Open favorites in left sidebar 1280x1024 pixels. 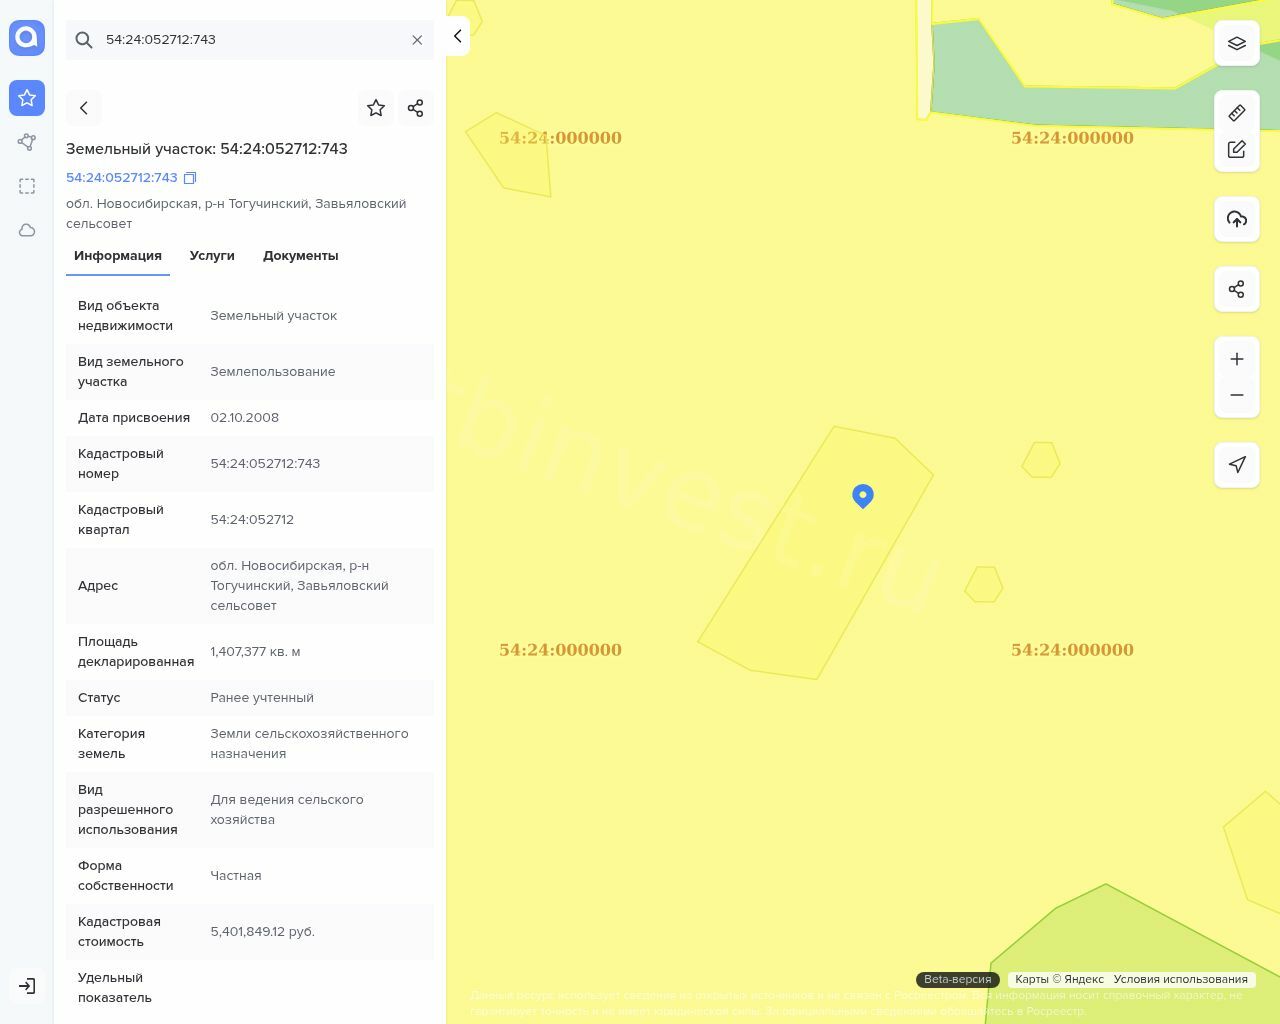[x=27, y=98]
